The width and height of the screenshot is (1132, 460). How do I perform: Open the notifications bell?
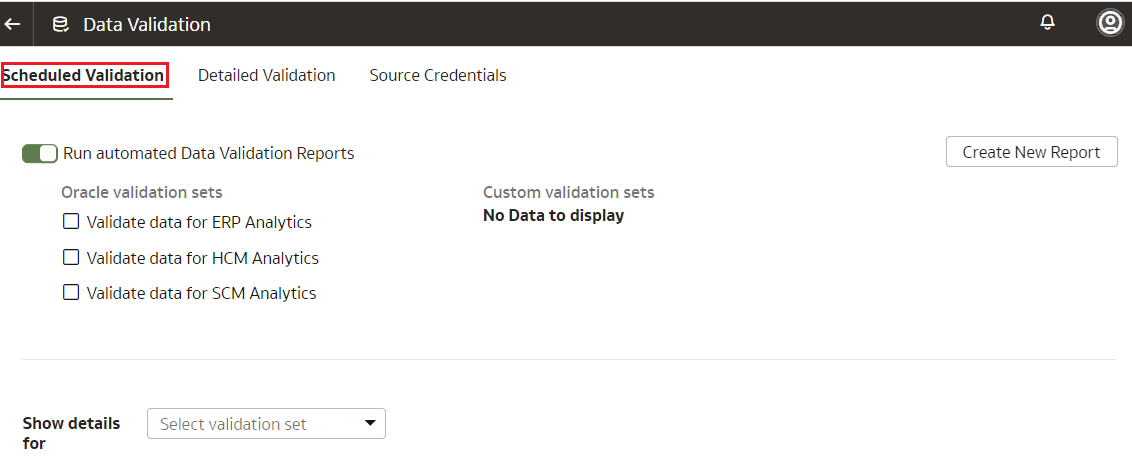1048,23
